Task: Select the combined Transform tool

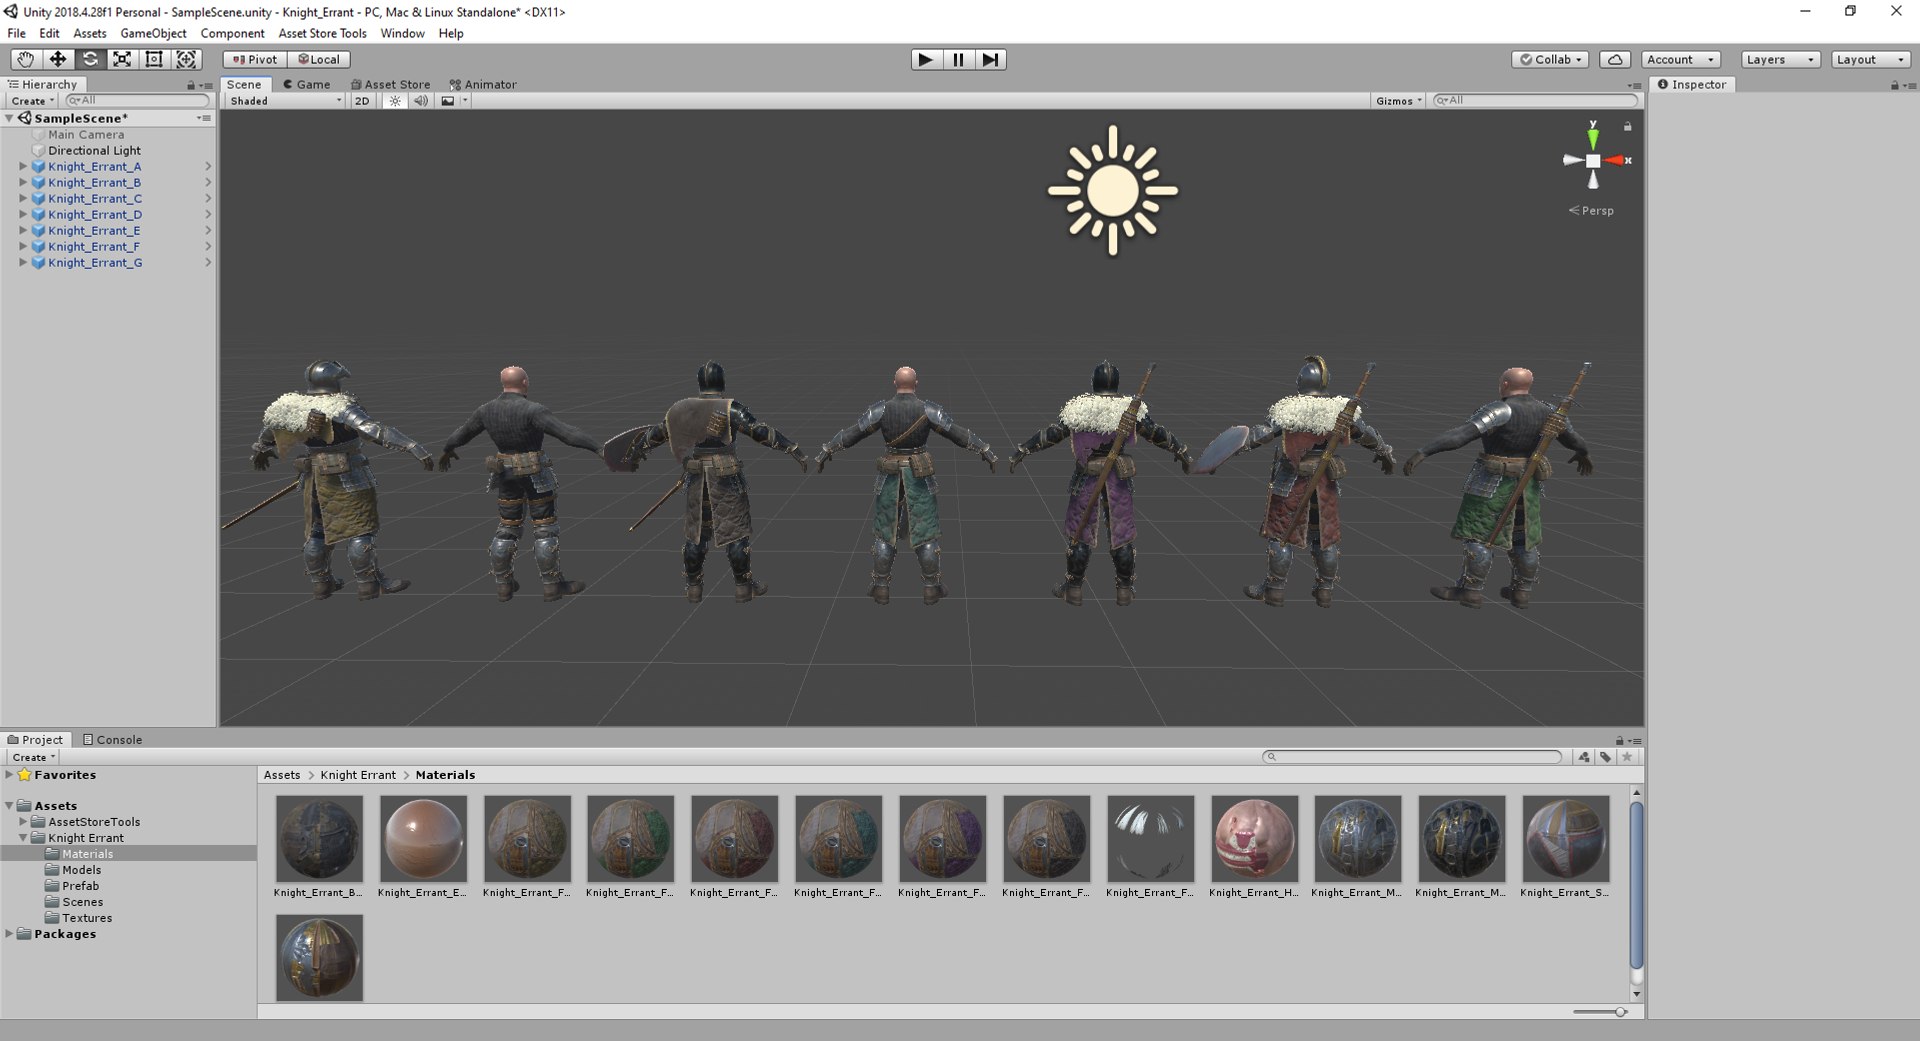Action: coord(186,59)
